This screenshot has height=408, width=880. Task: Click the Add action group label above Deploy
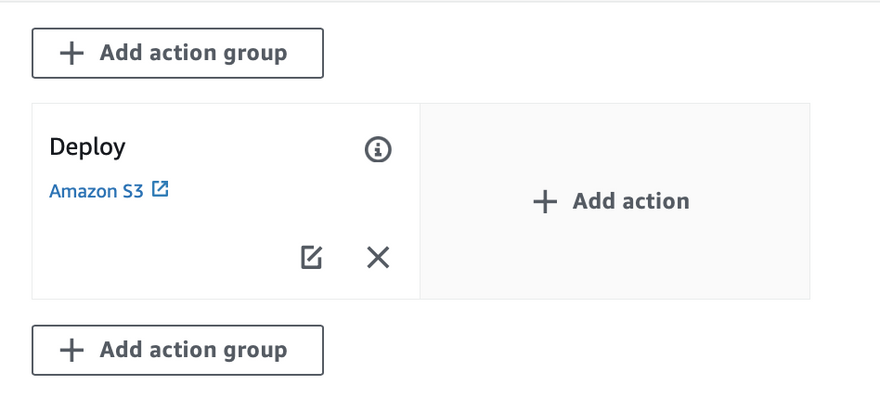194,53
